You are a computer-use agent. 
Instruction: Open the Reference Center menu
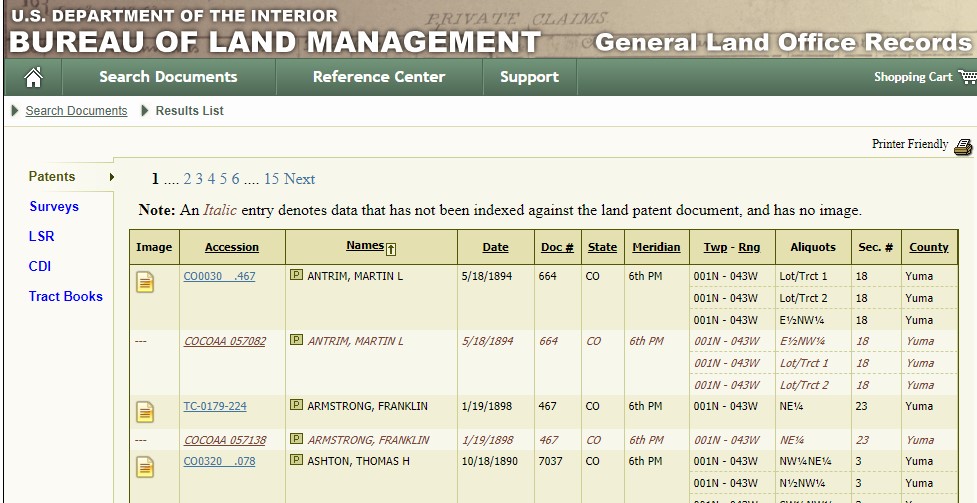tap(379, 77)
